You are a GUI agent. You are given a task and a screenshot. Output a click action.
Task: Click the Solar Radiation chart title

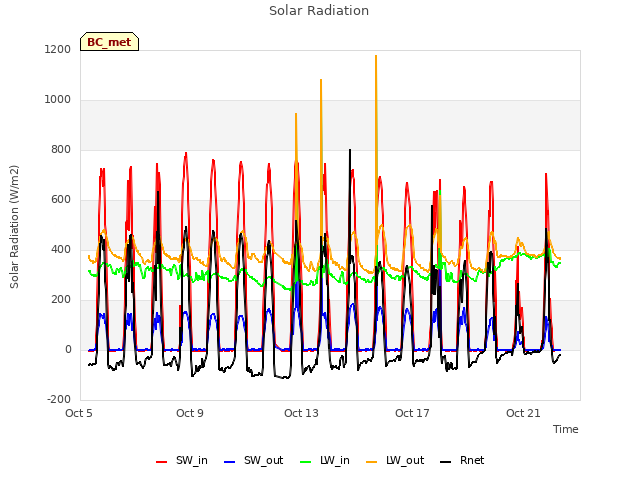point(319,11)
